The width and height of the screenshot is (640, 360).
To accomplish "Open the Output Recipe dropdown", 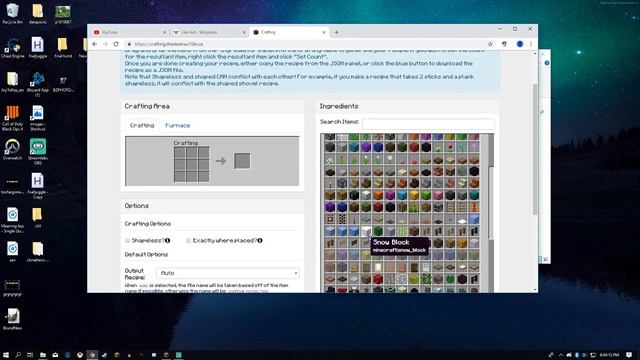I will (x=228, y=273).
